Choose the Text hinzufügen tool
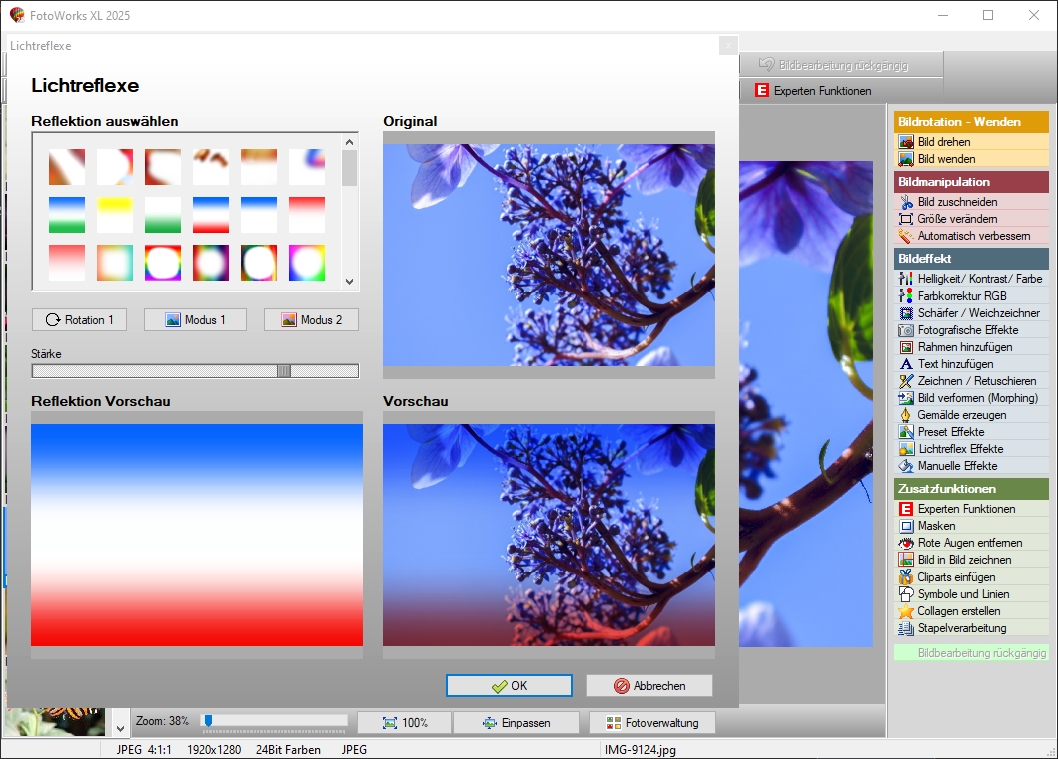Image resolution: width=1058 pixels, height=759 pixels. [x=955, y=364]
